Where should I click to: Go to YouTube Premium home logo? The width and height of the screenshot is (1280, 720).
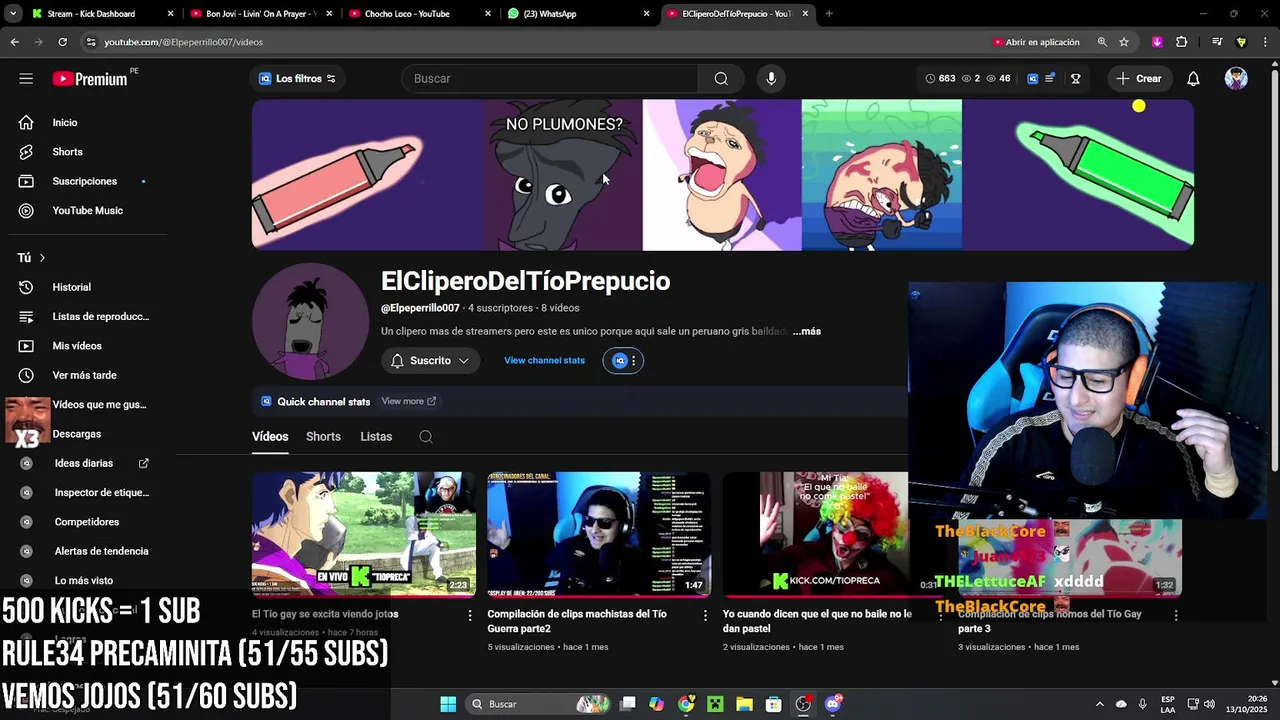tap(90, 78)
